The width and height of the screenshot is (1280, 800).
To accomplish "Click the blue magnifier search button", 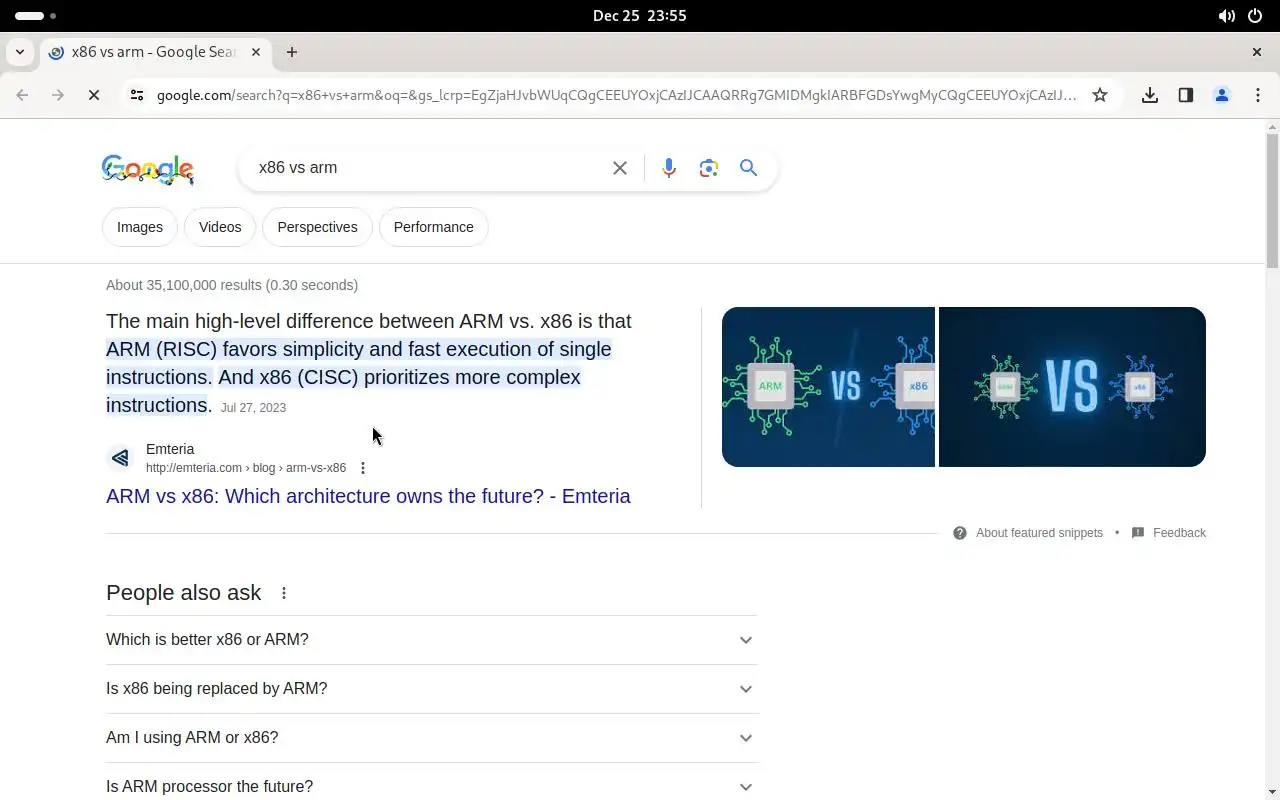I will pyautogui.click(x=748, y=168).
